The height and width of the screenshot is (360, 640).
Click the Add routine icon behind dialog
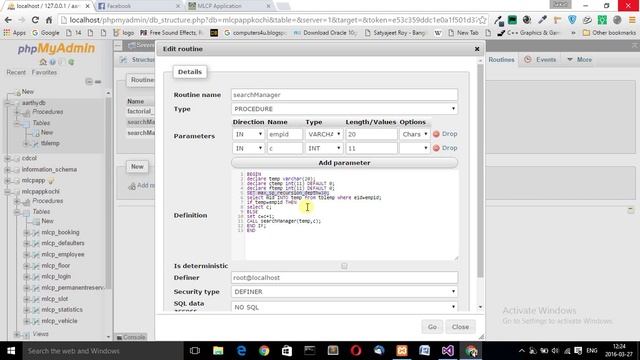click(132, 186)
